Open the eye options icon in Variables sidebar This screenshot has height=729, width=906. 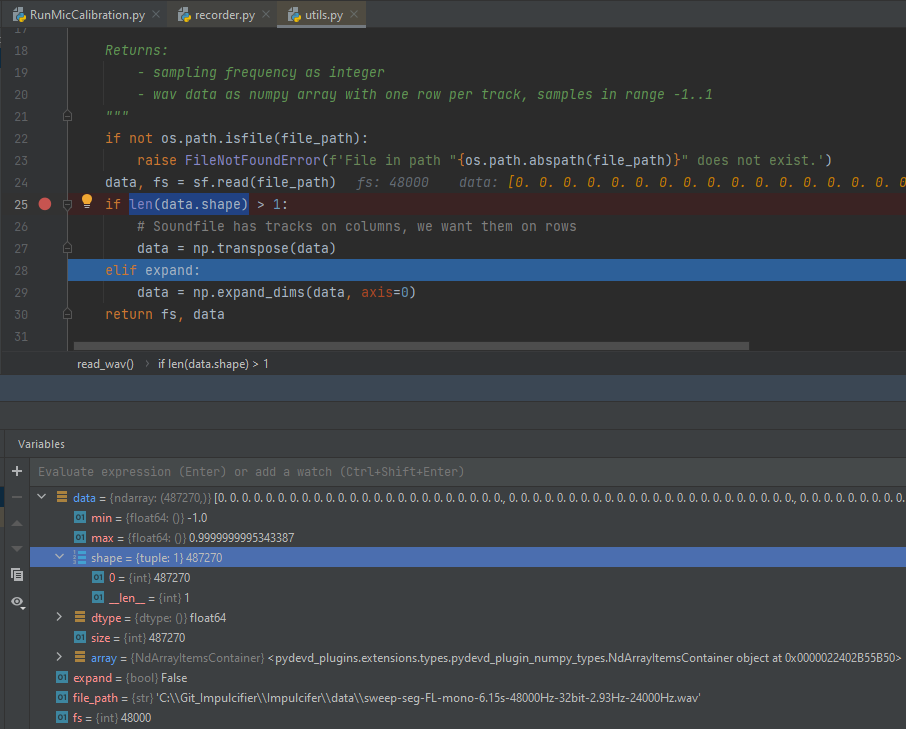coord(16,601)
